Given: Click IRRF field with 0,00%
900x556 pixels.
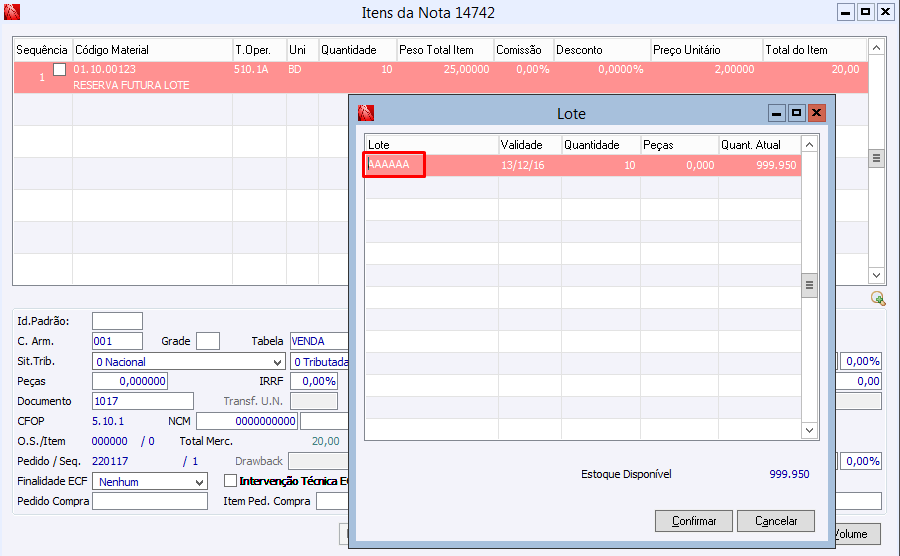Looking at the screenshot, I should point(314,381).
